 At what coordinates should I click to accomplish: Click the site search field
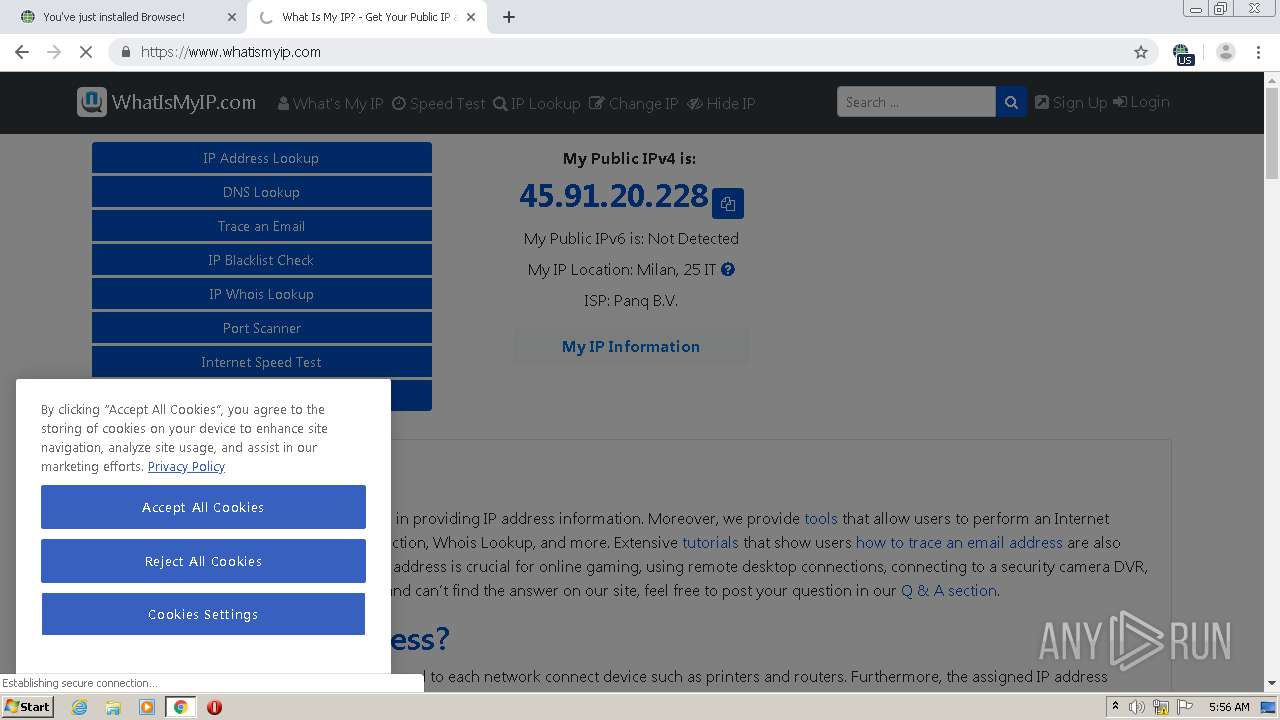pyautogui.click(x=916, y=102)
